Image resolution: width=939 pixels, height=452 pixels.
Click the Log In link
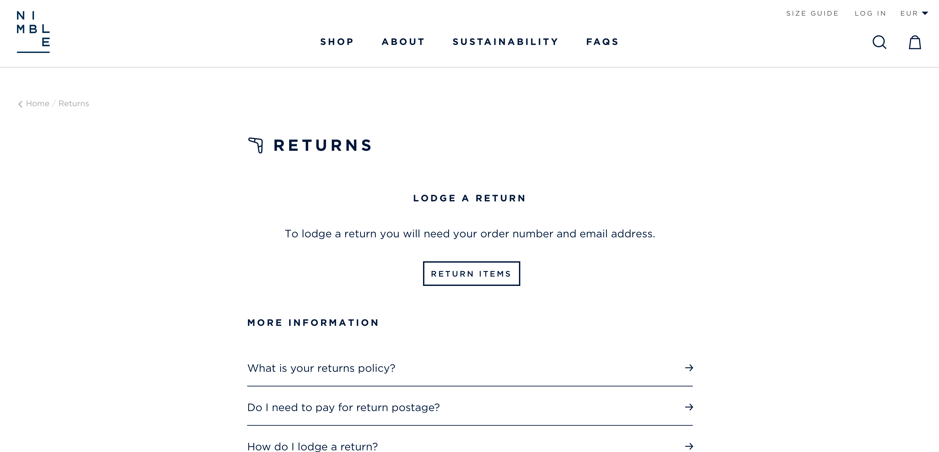pyautogui.click(x=870, y=14)
